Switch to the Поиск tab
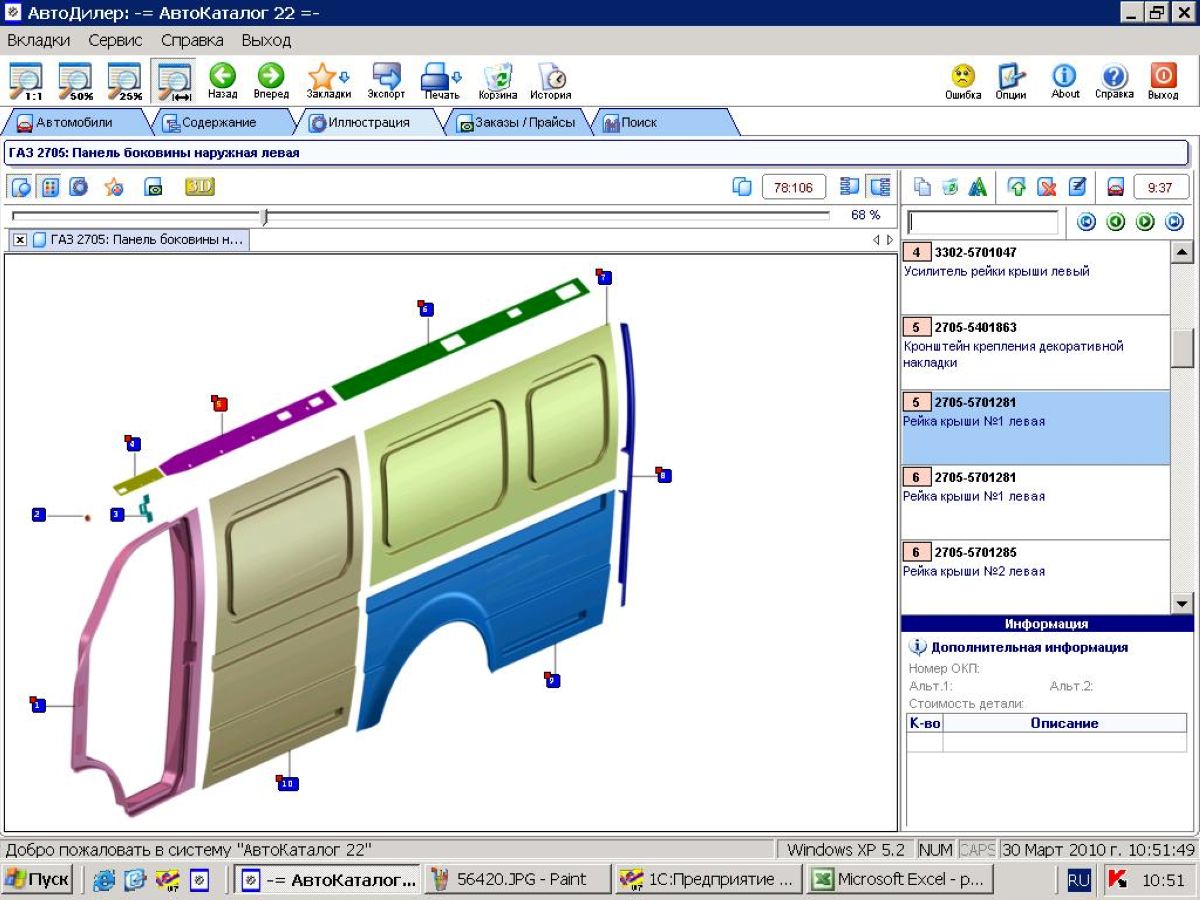 [x=660, y=122]
